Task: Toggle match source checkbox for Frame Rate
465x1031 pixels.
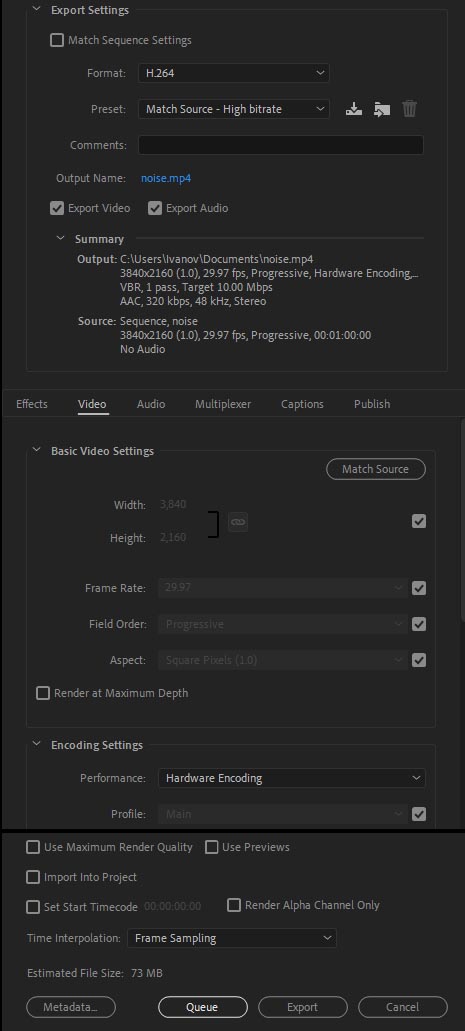Action: pos(419,588)
